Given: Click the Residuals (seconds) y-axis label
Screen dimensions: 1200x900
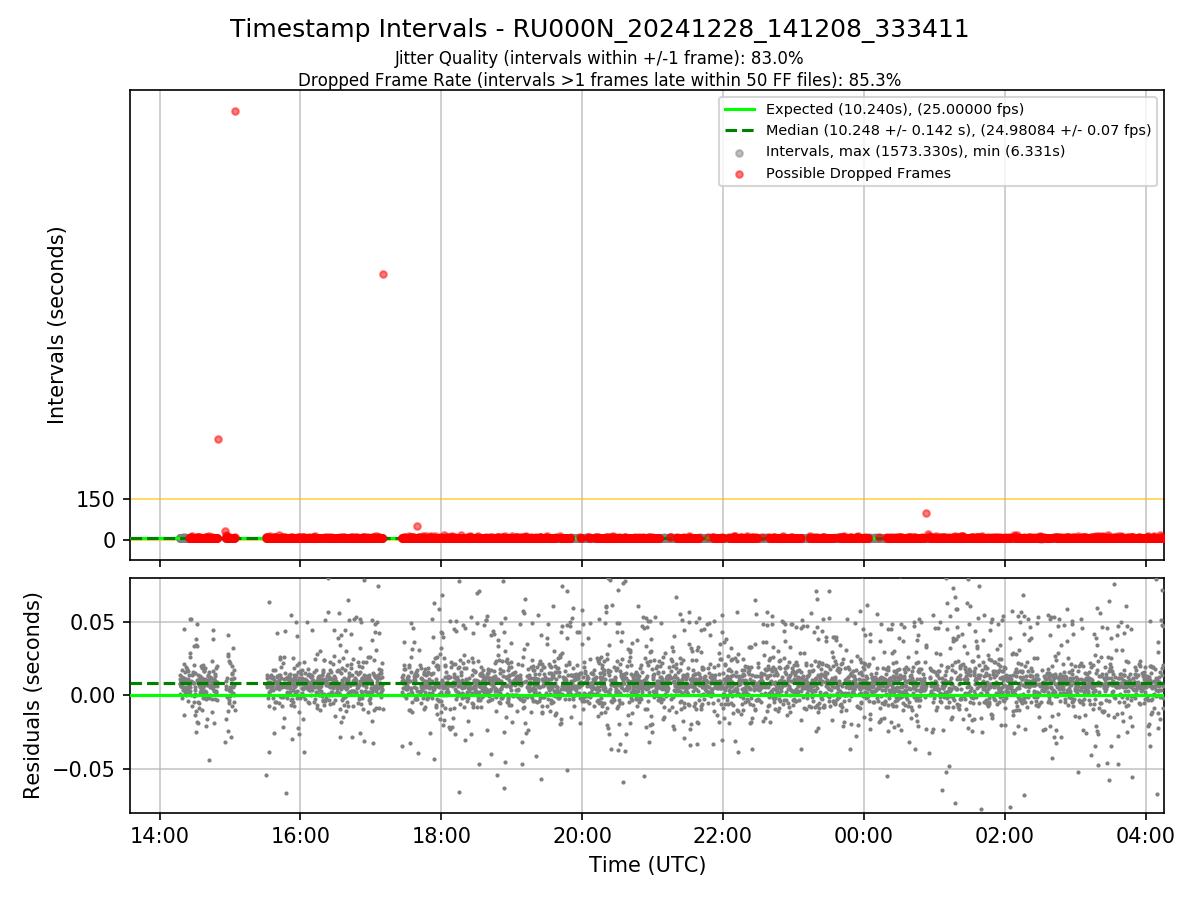Looking at the screenshot, I should tap(33, 695).
